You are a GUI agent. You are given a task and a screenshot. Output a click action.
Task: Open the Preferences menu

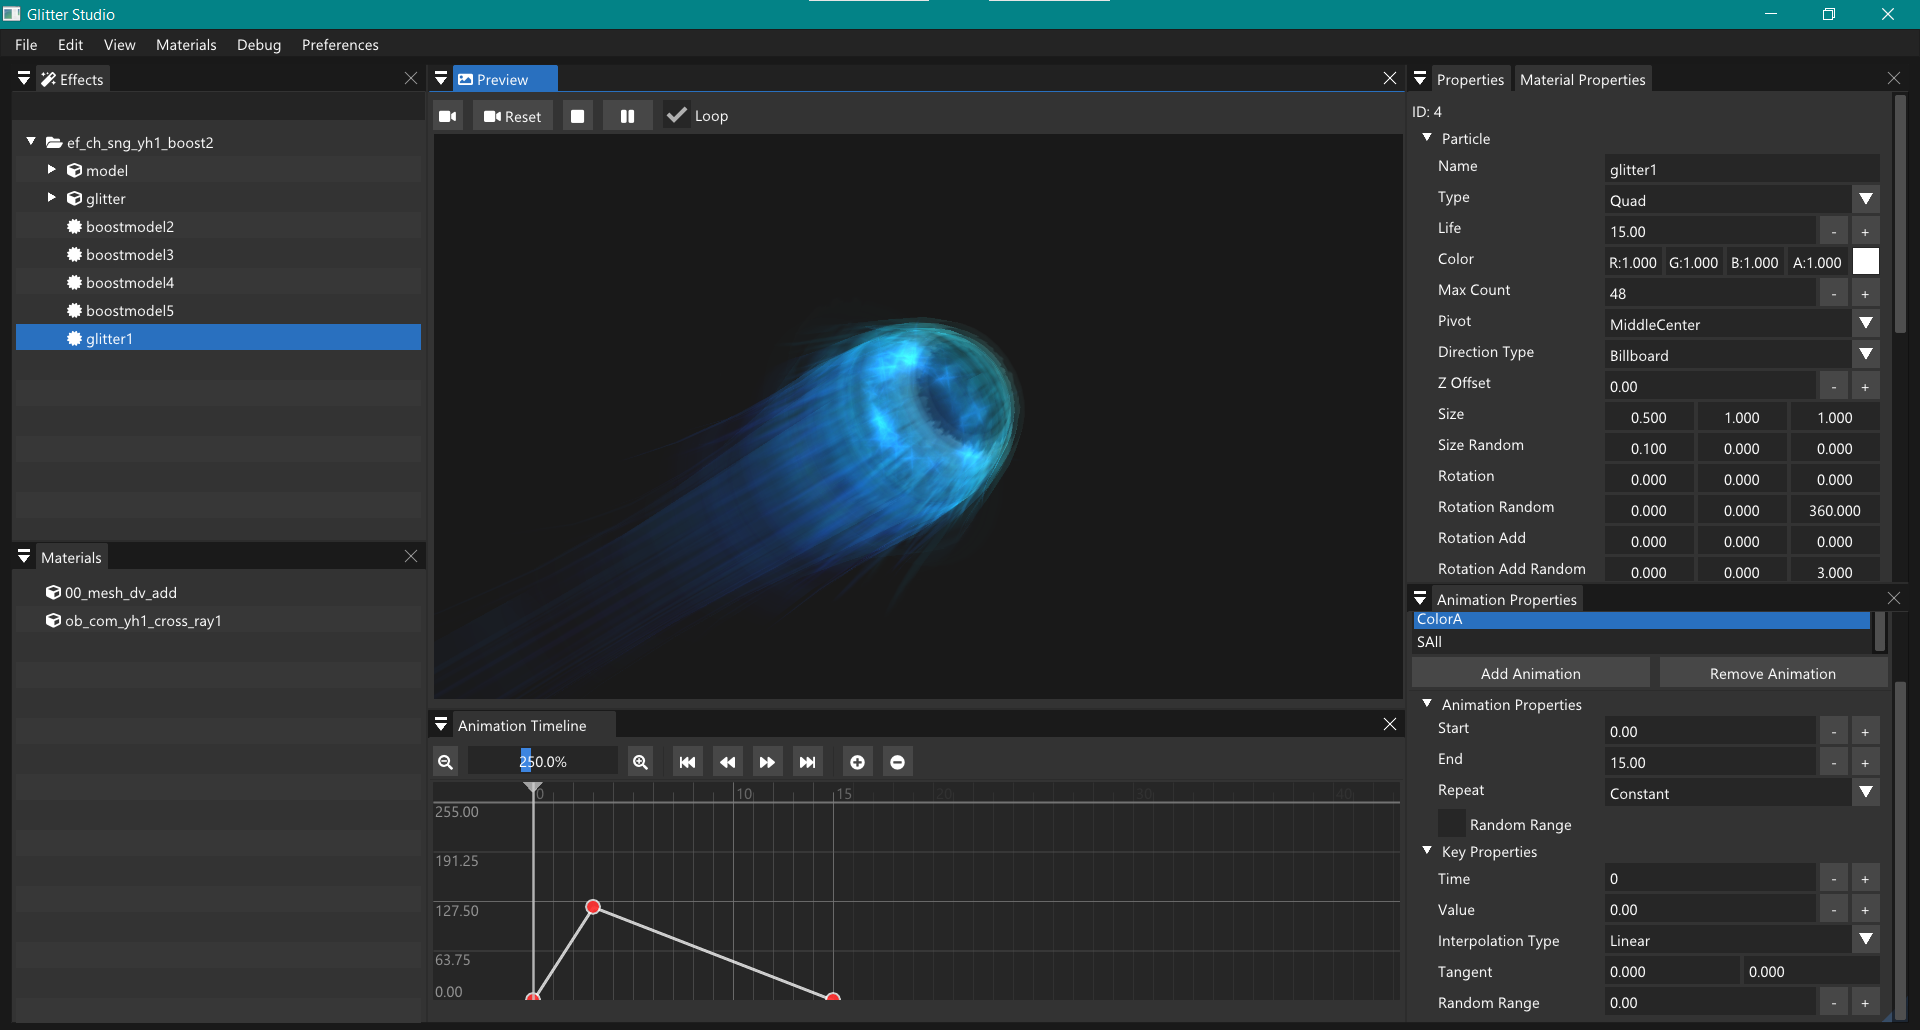(x=340, y=45)
